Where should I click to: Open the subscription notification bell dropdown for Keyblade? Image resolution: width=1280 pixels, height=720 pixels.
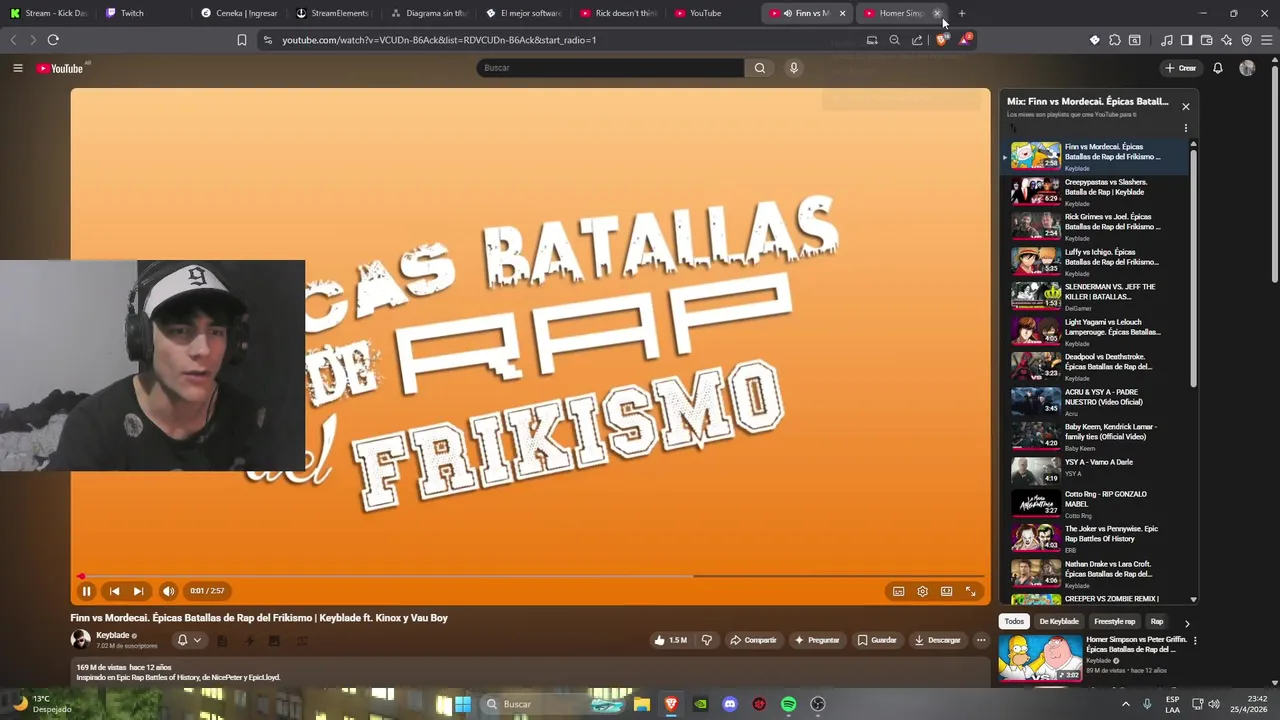coord(189,640)
